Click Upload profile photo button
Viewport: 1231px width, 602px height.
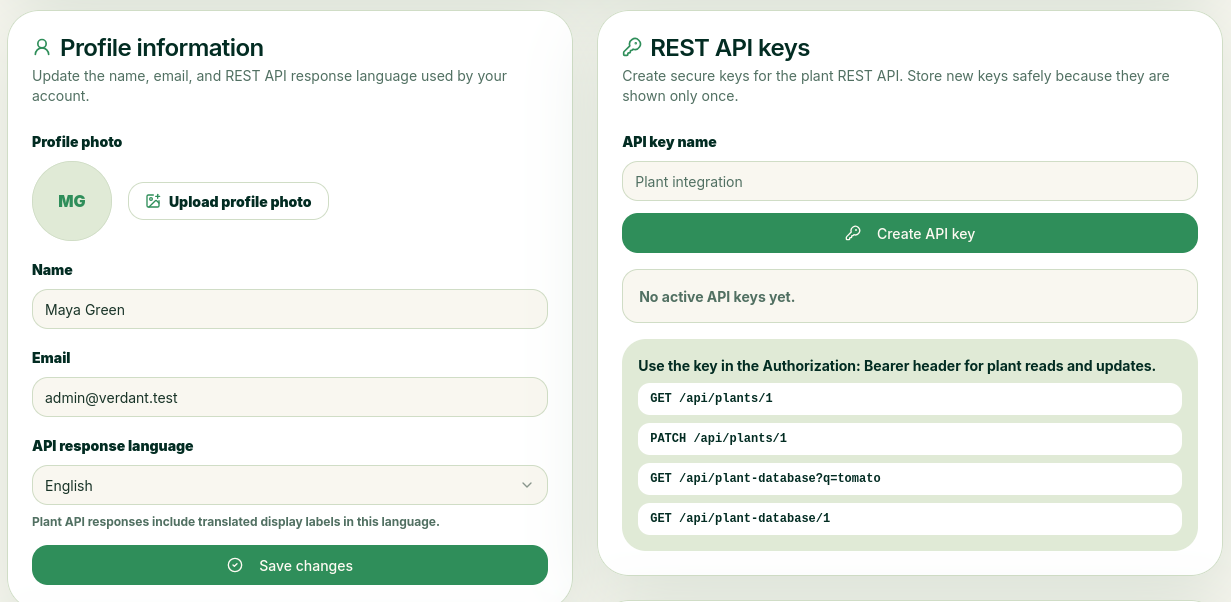click(x=228, y=201)
